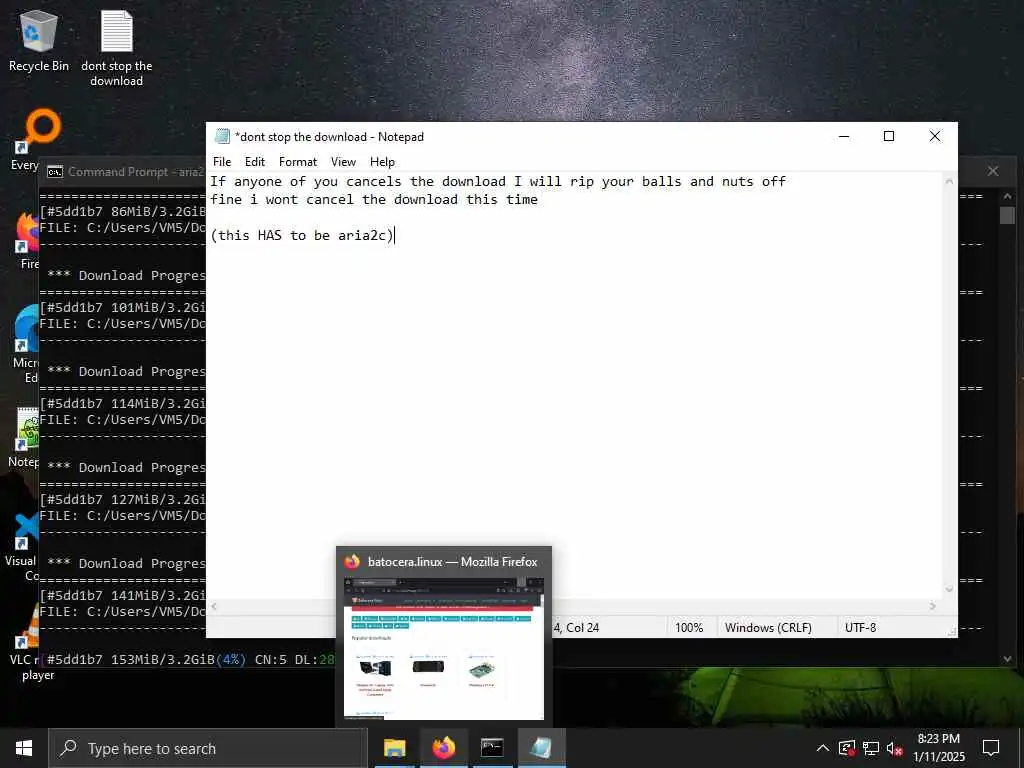Minimize the Notepad window
This screenshot has height=768, width=1024.
[844, 136]
